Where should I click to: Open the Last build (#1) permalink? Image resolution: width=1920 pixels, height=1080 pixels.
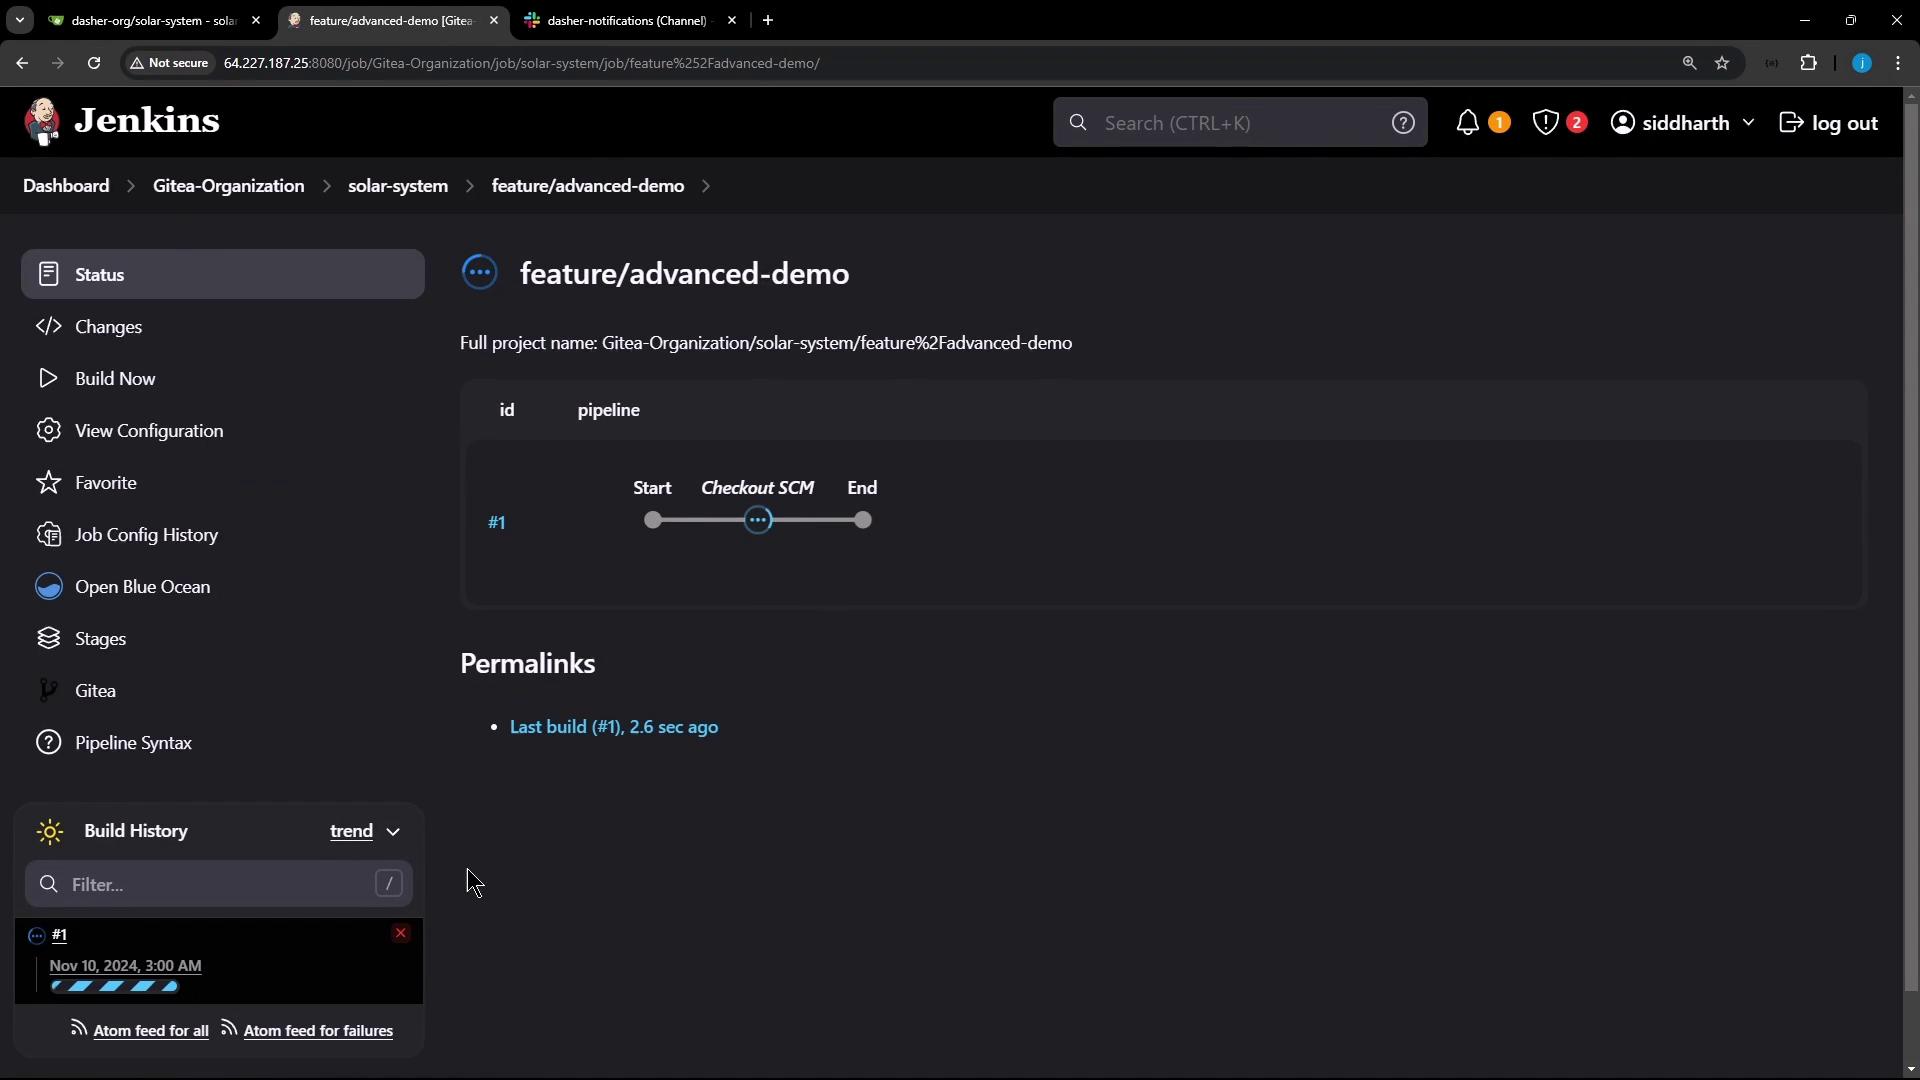tap(613, 727)
